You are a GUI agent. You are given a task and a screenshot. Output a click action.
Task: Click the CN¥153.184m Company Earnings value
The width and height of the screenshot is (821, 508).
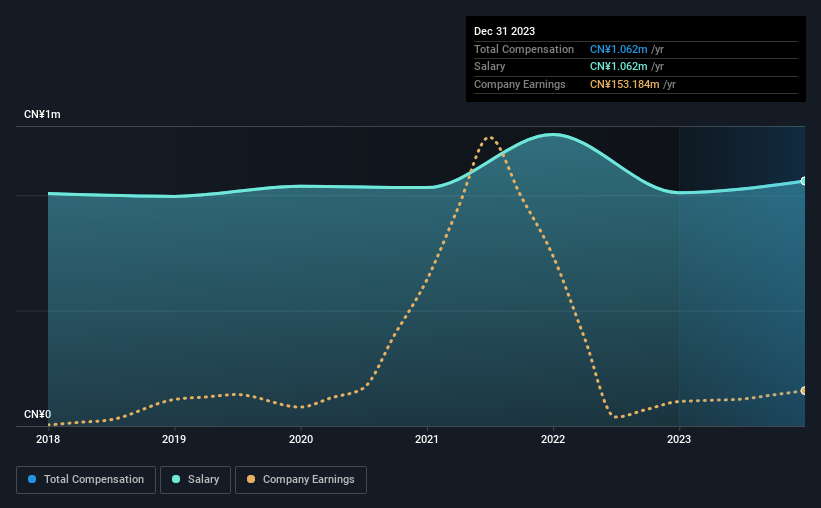click(624, 84)
